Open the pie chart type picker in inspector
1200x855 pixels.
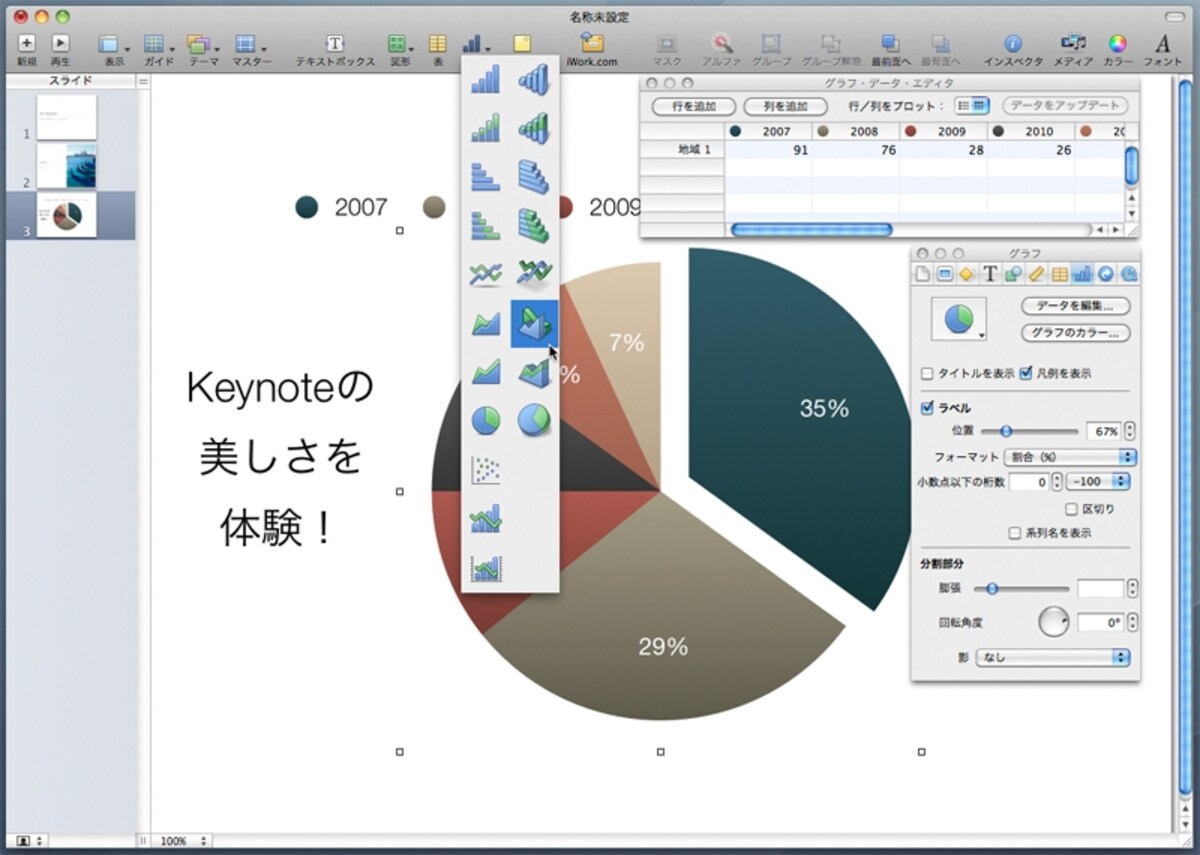[x=959, y=319]
